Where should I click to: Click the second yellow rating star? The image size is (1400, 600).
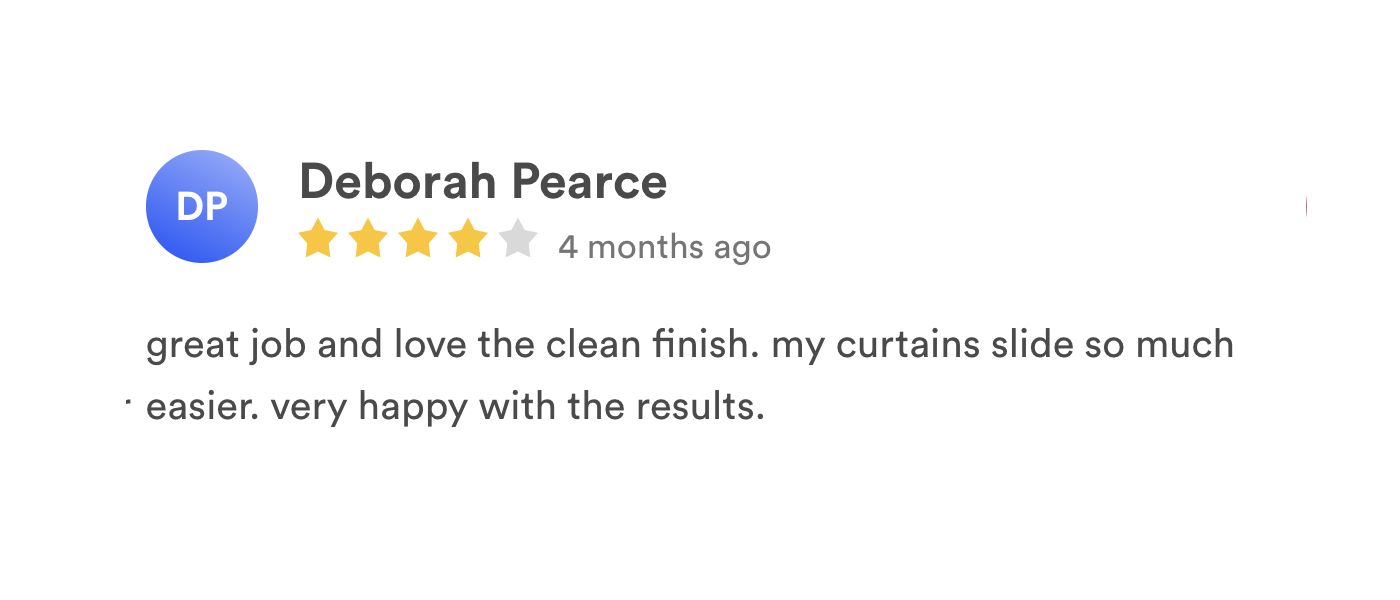[368, 240]
